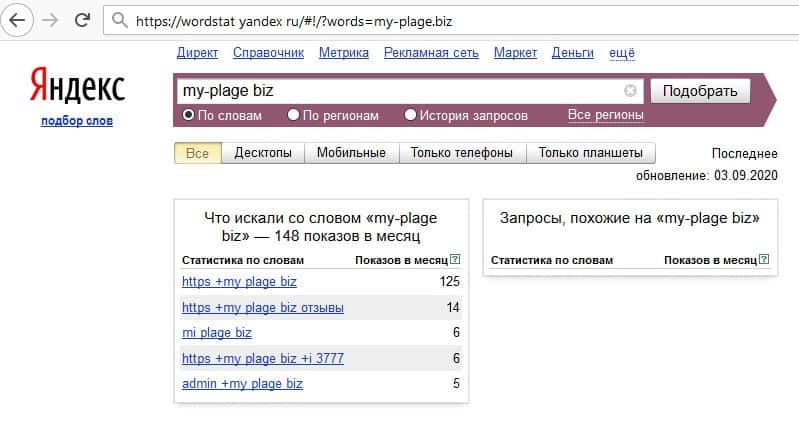Viewport: 799px width, 421px height.
Task: Click the browser forward arrow
Action: tap(50, 19)
